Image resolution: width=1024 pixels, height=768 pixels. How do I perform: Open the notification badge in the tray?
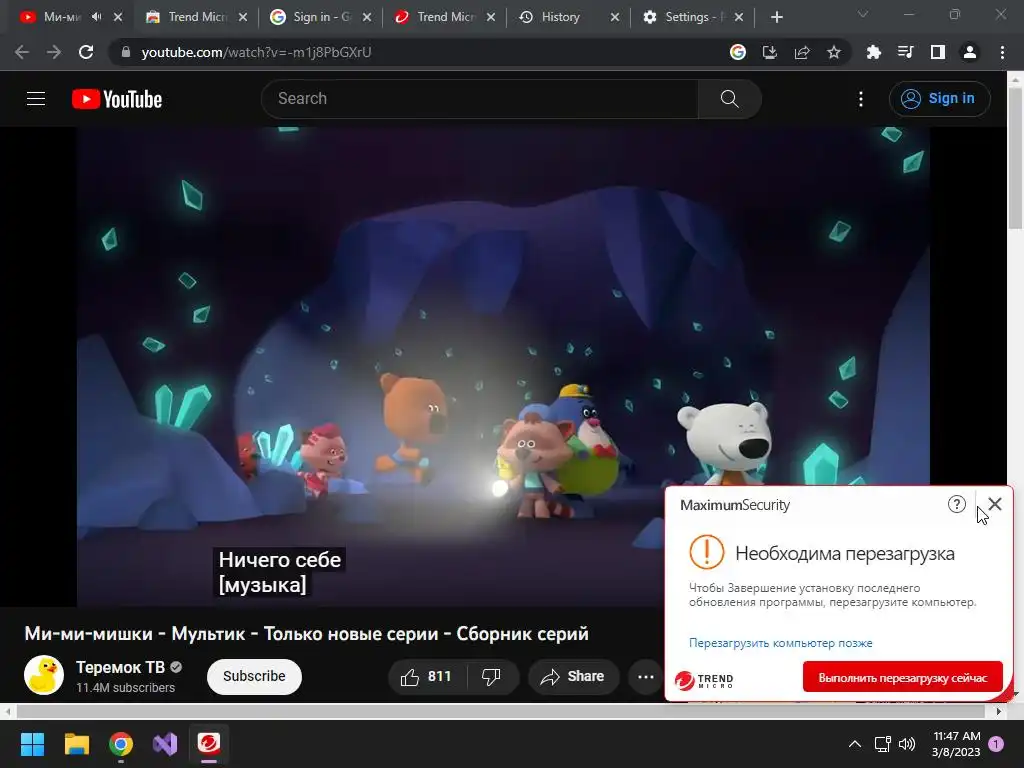996,744
